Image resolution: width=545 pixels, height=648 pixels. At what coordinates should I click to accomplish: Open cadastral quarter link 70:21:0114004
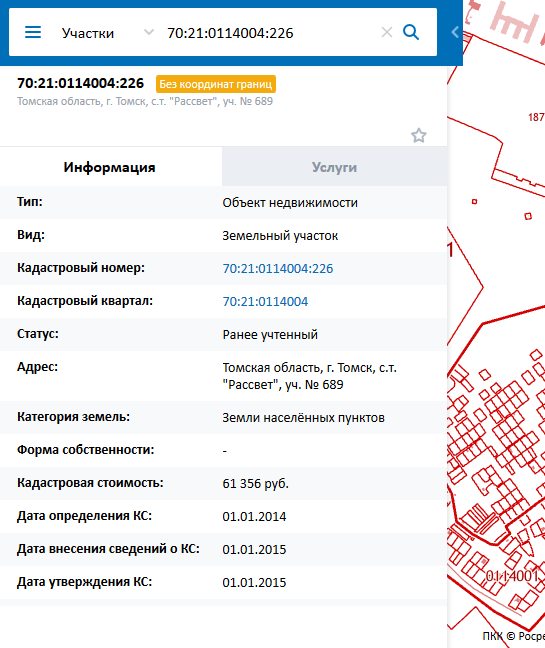[x=265, y=302]
